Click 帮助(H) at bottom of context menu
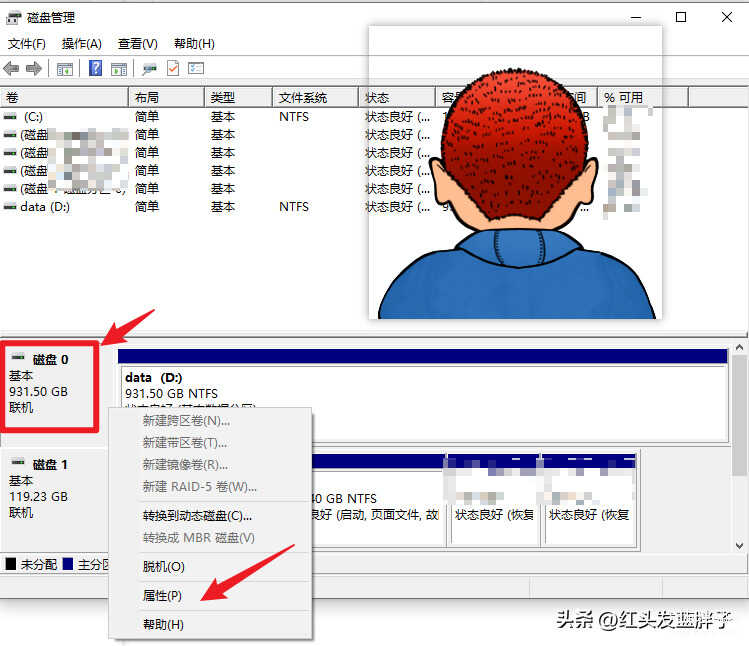The height and width of the screenshot is (646, 749). [163, 624]
